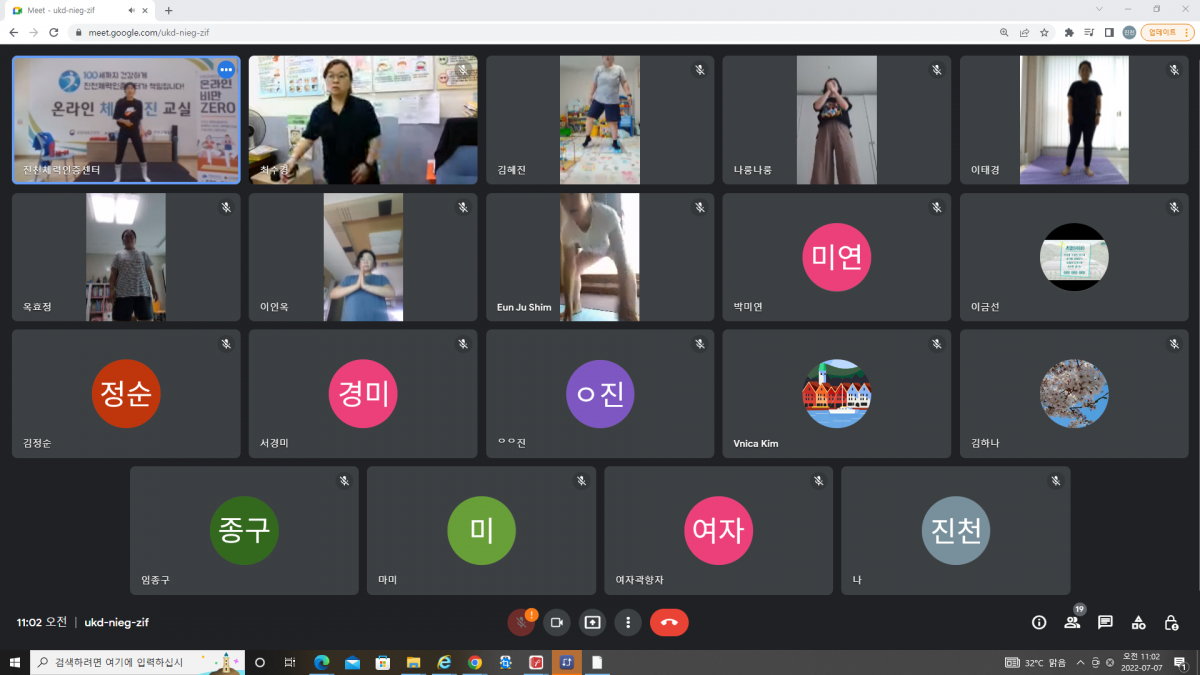Click the meet.google.com address bar
This screenshot has width=1200, height=675.
coord(530,32)
